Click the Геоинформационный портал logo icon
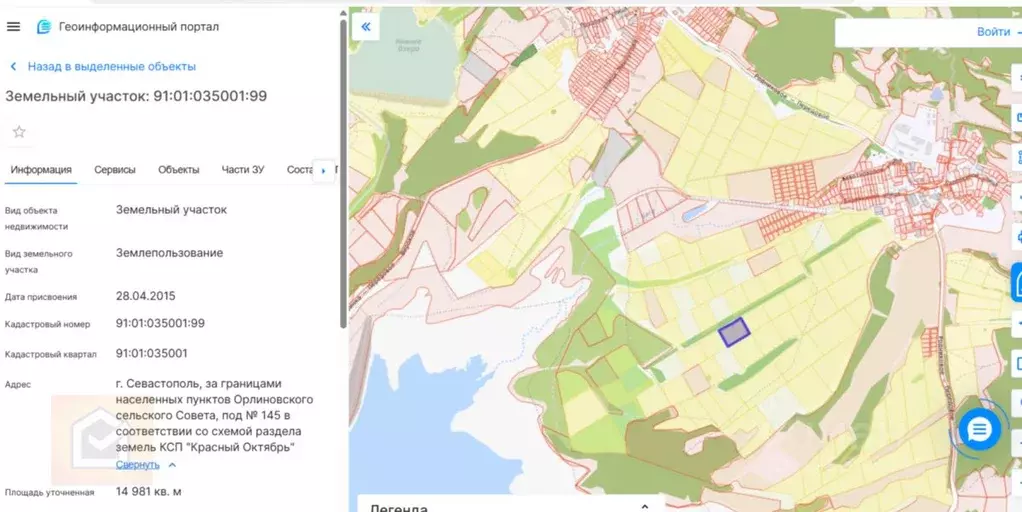Viewport: 1022px width, 512px height. click(43, 27)
